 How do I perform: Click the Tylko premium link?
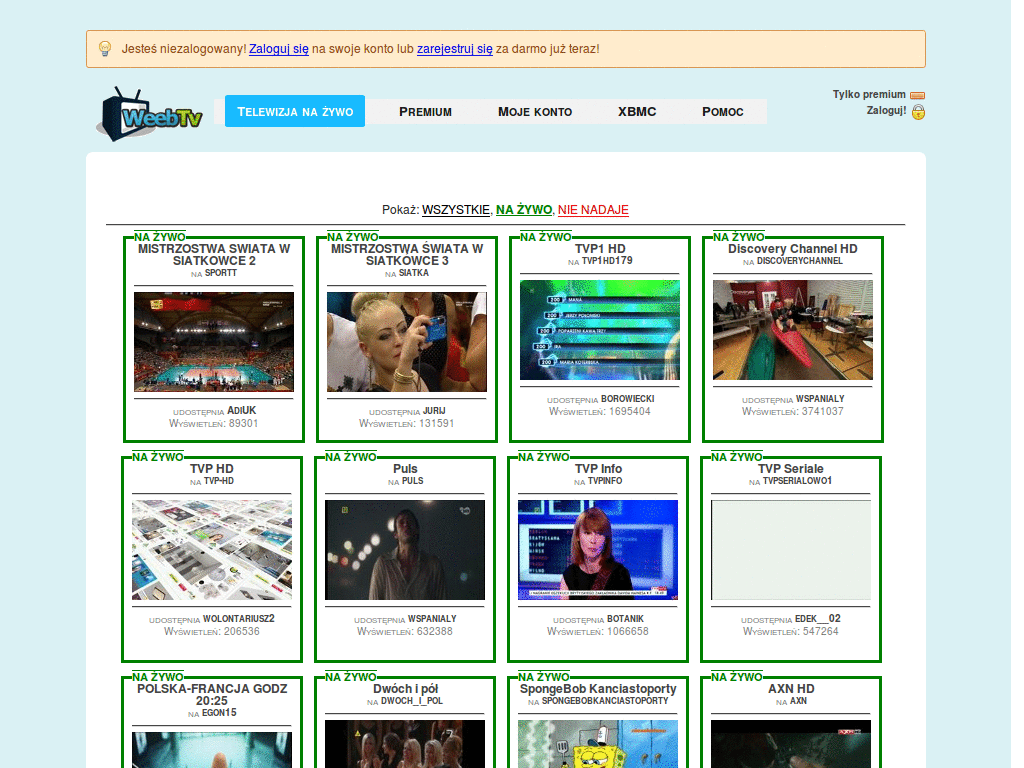point(869,95)
